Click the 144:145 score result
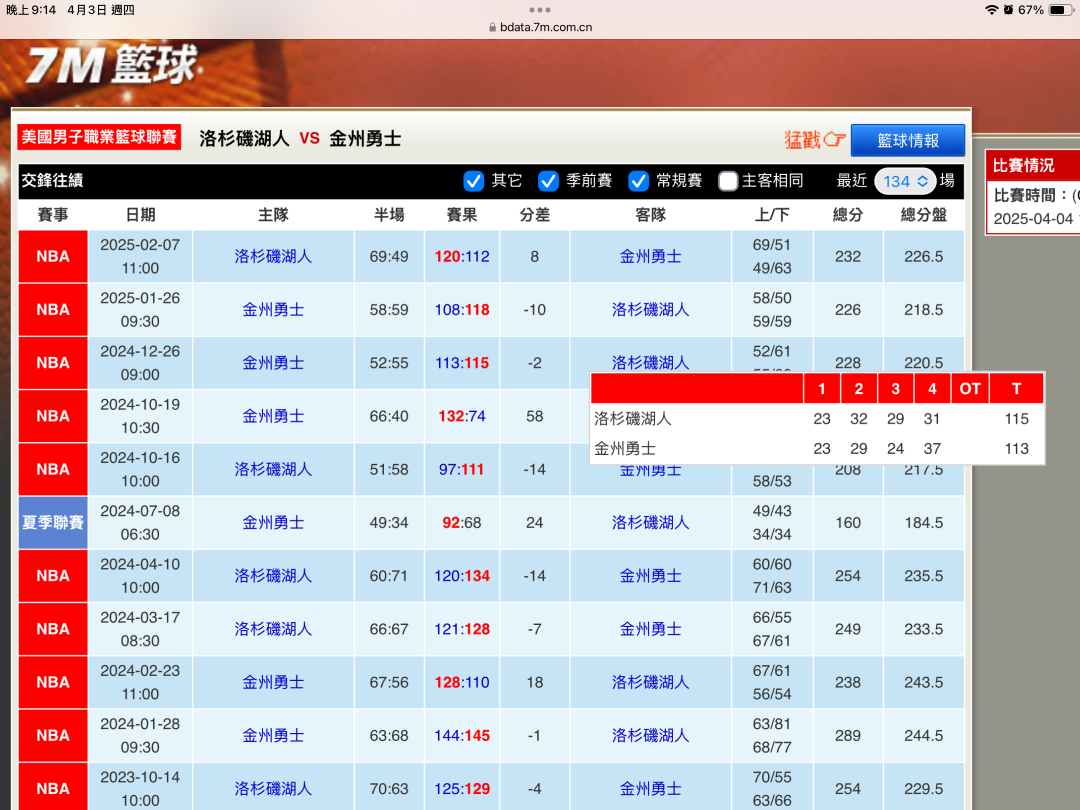This screenshot has height=810, width=1080. click(x=461, y=735)
